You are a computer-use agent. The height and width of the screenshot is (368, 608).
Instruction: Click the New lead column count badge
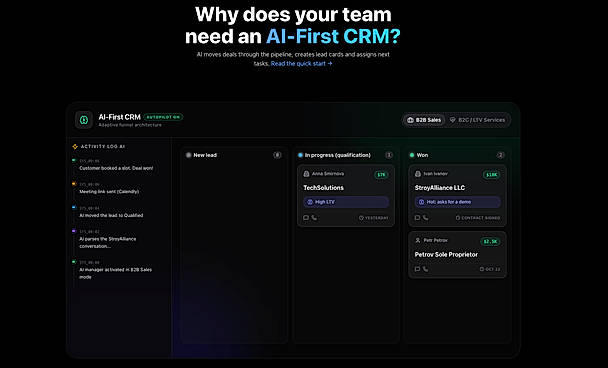pos(277,155)
